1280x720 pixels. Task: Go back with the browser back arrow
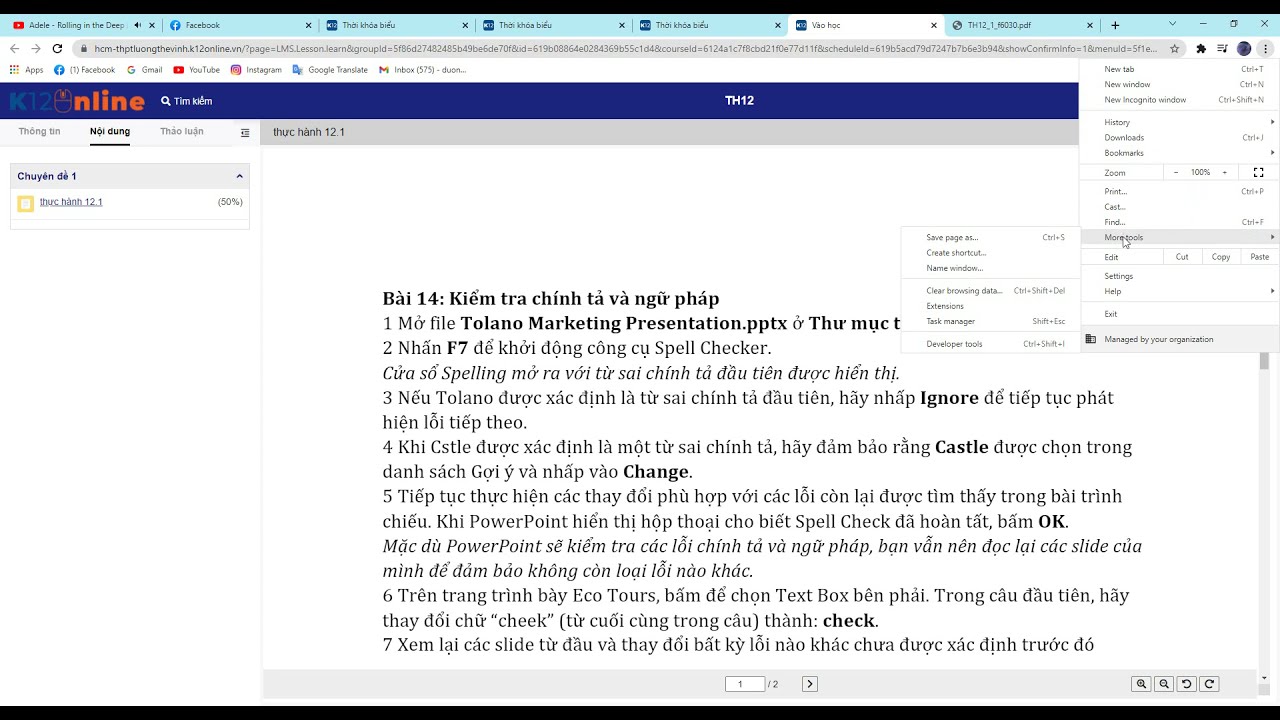click(x=14, y=48)
